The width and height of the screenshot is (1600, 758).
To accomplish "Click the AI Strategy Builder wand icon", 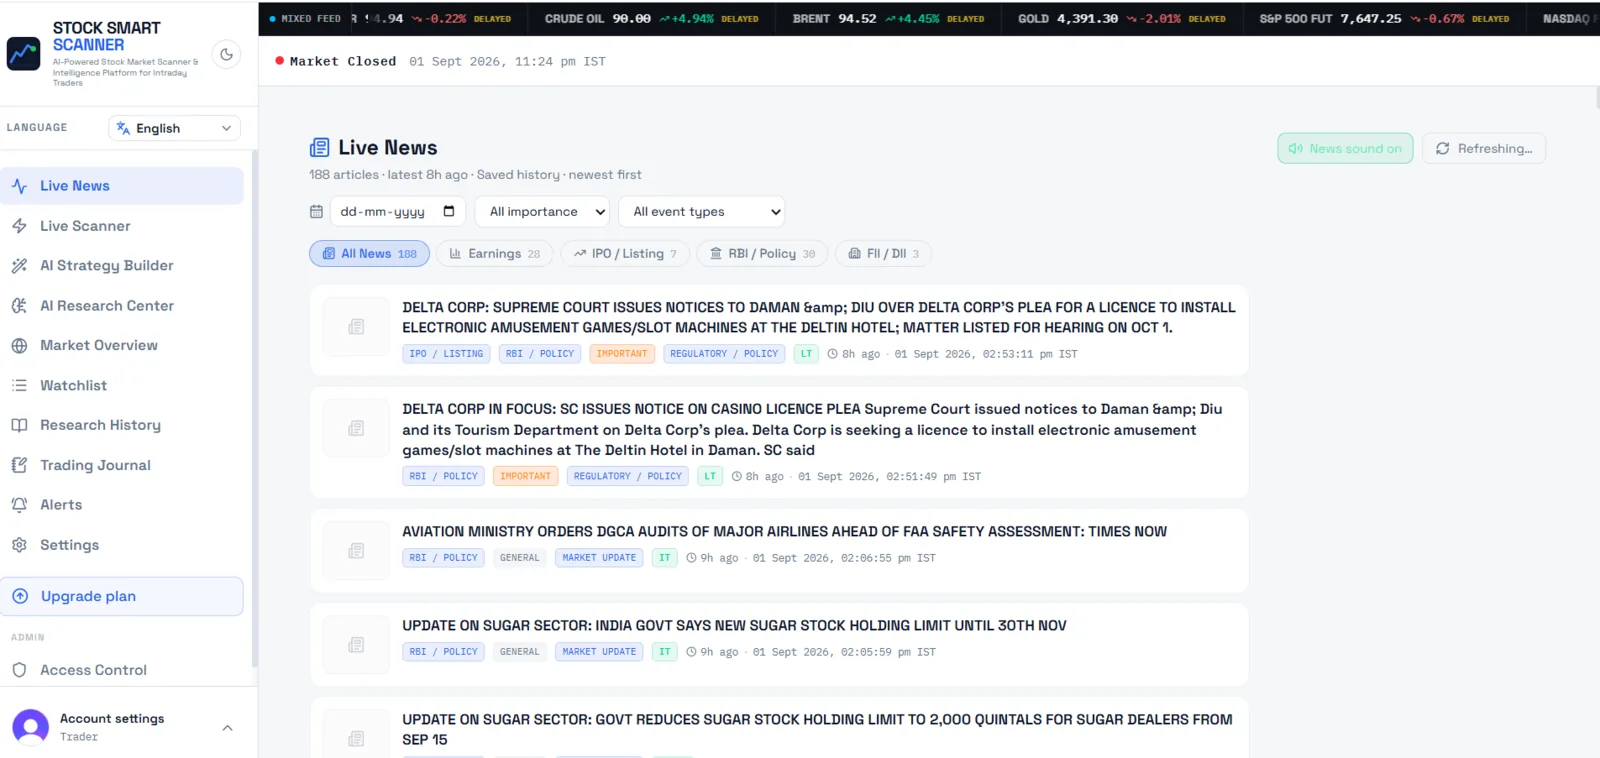I will [19, 266].
